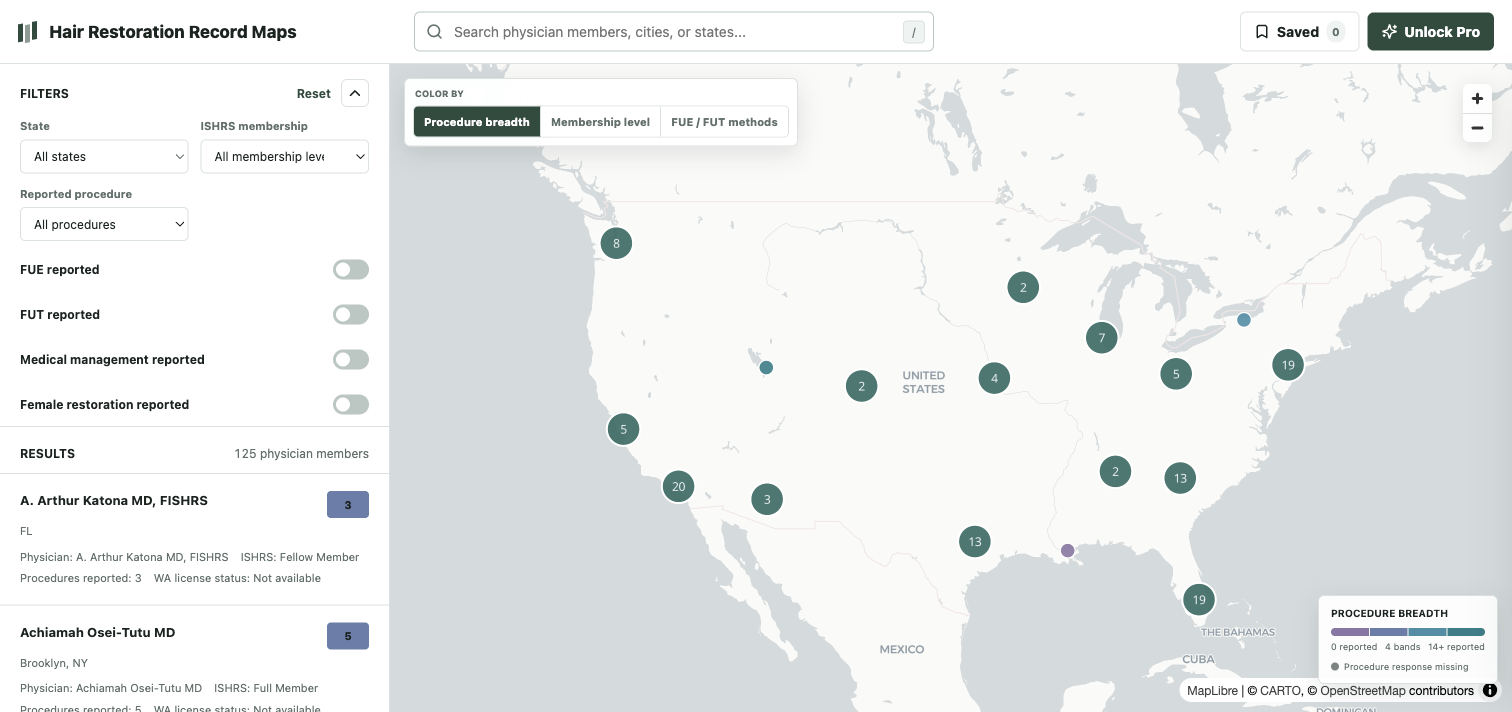Viewport: 1512px width, 712px height.
Task: Collapse the Filters panel
Action: [355, 93]
